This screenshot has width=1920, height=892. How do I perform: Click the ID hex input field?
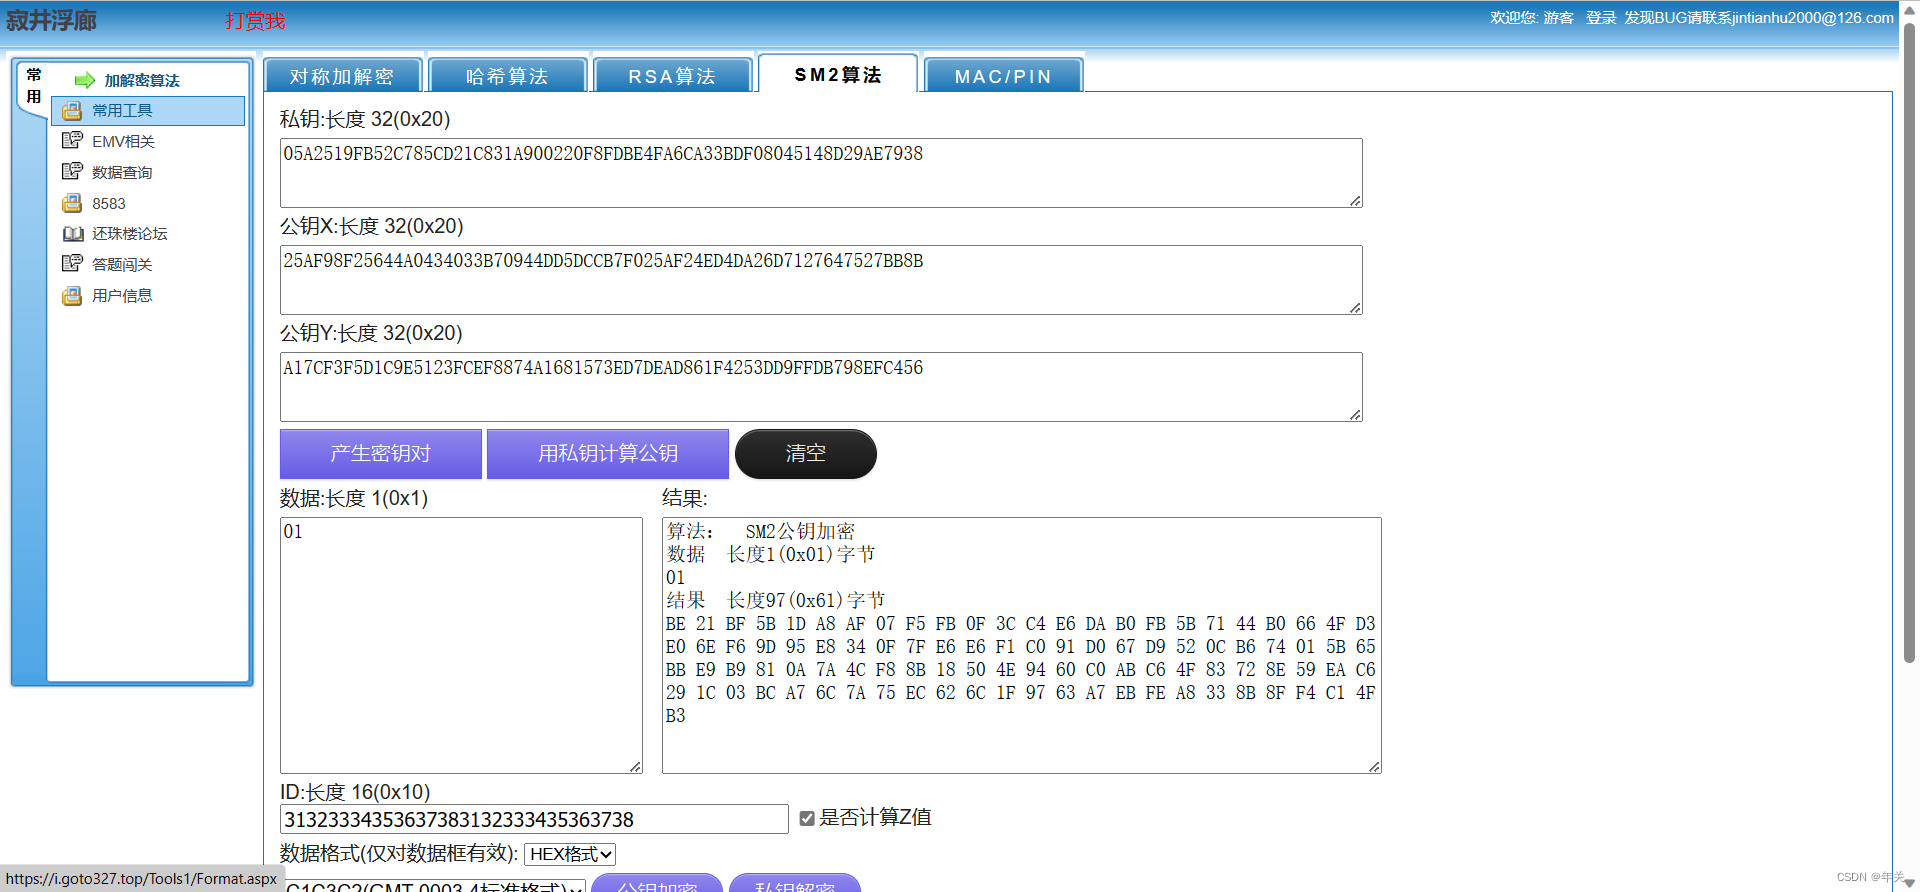coord(534,820)
